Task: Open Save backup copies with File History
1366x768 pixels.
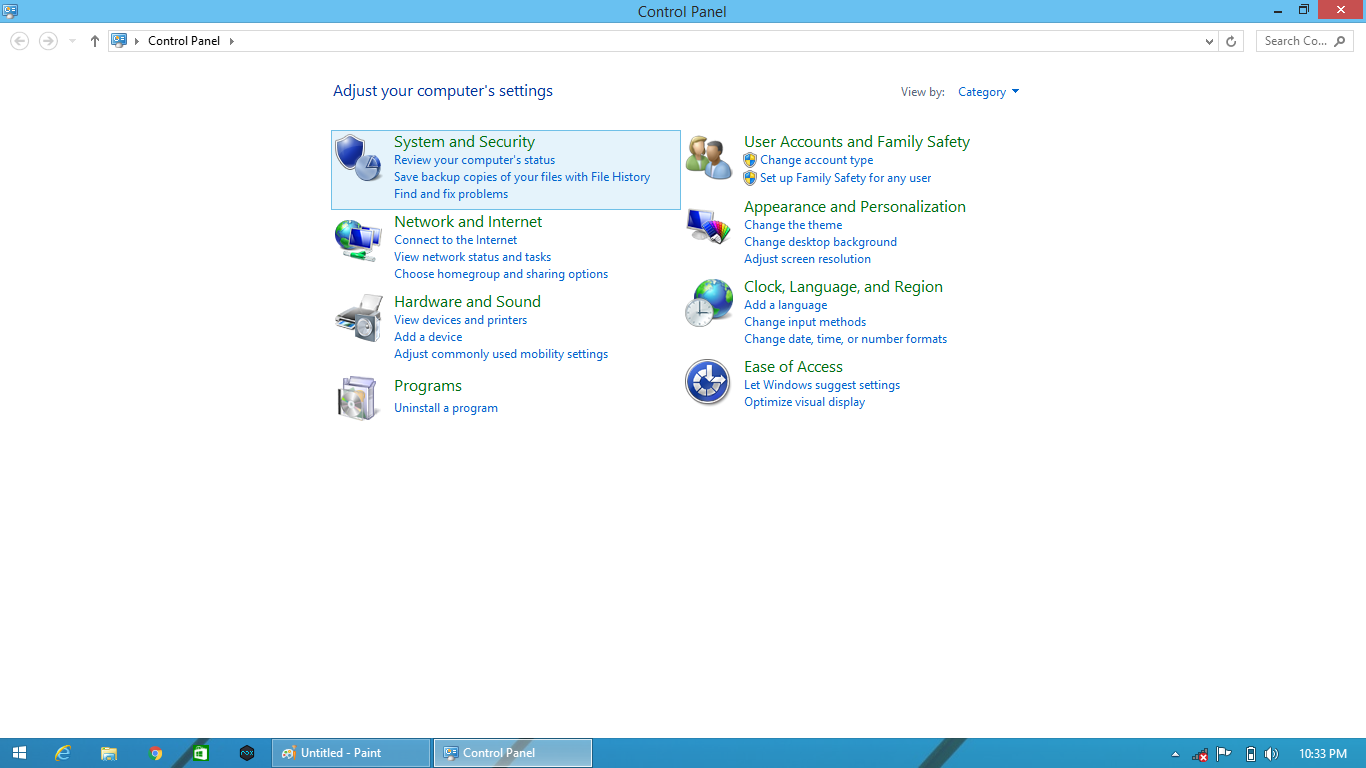Action: [x=522, y=177]
